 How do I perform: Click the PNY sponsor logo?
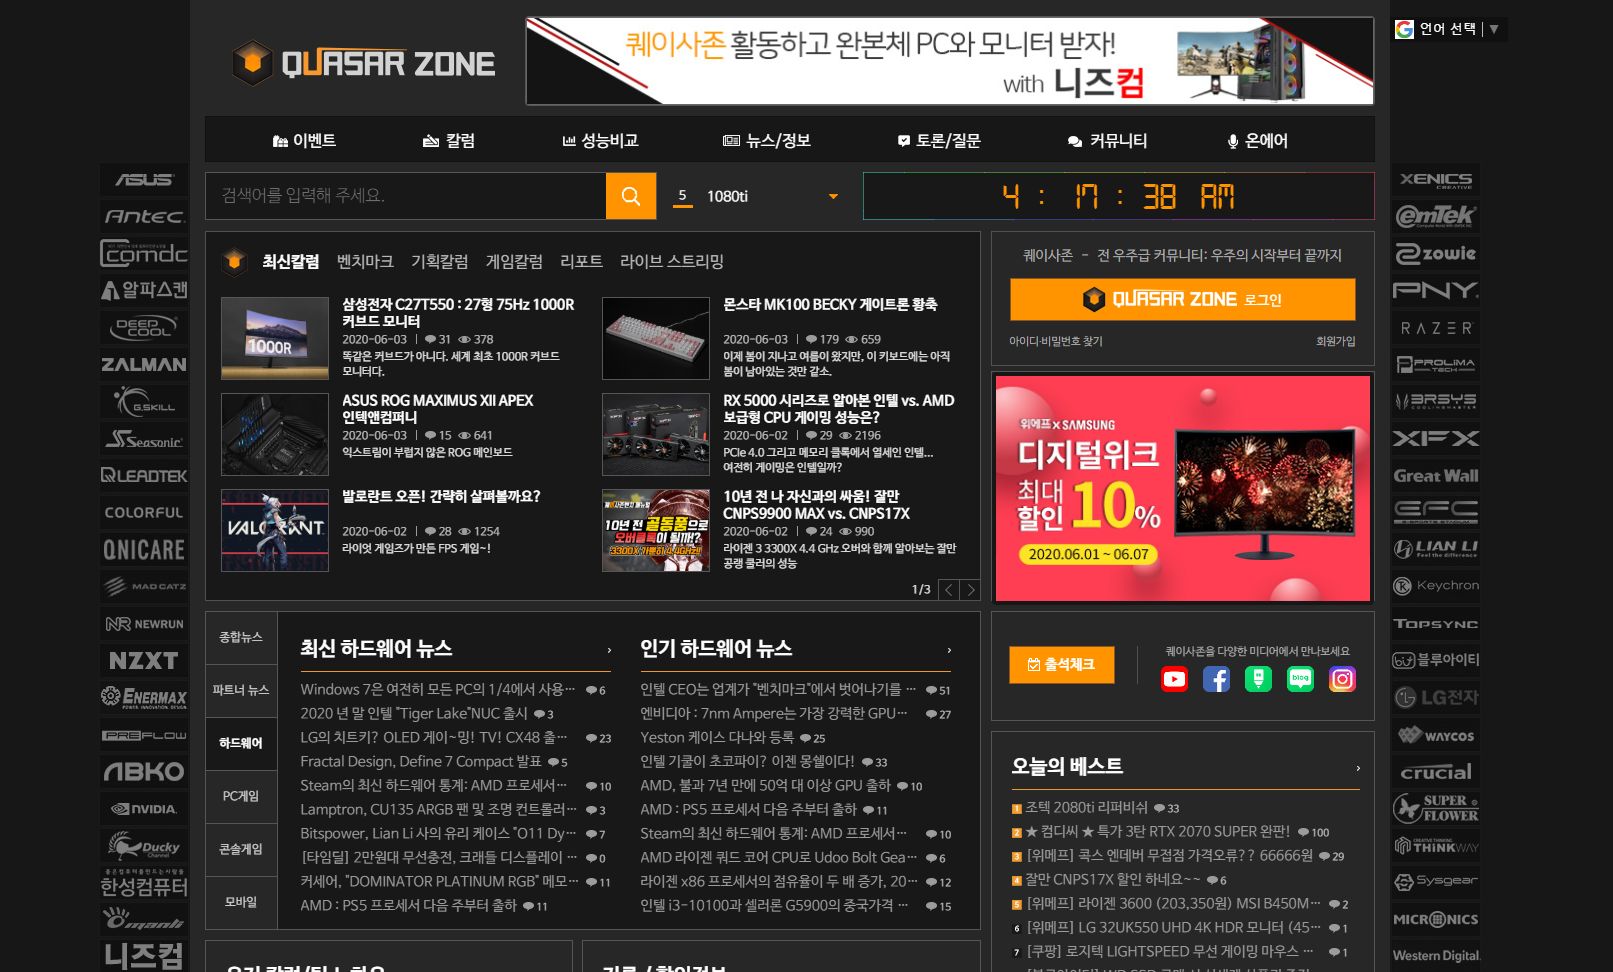click(x=1436, y=290)
